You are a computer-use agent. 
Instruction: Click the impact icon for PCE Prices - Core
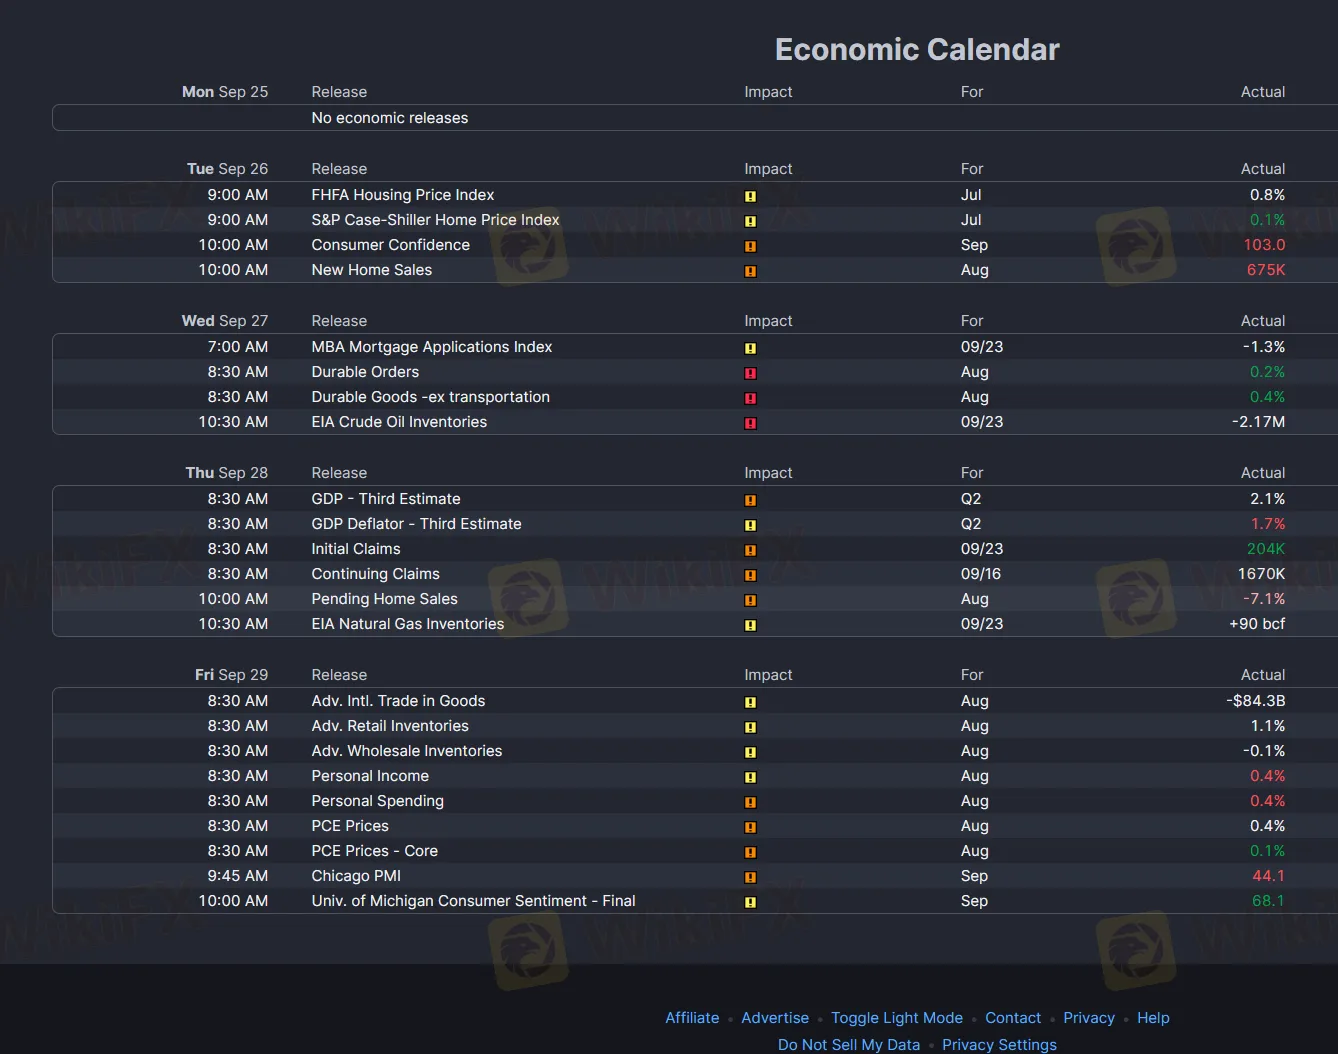750,852
